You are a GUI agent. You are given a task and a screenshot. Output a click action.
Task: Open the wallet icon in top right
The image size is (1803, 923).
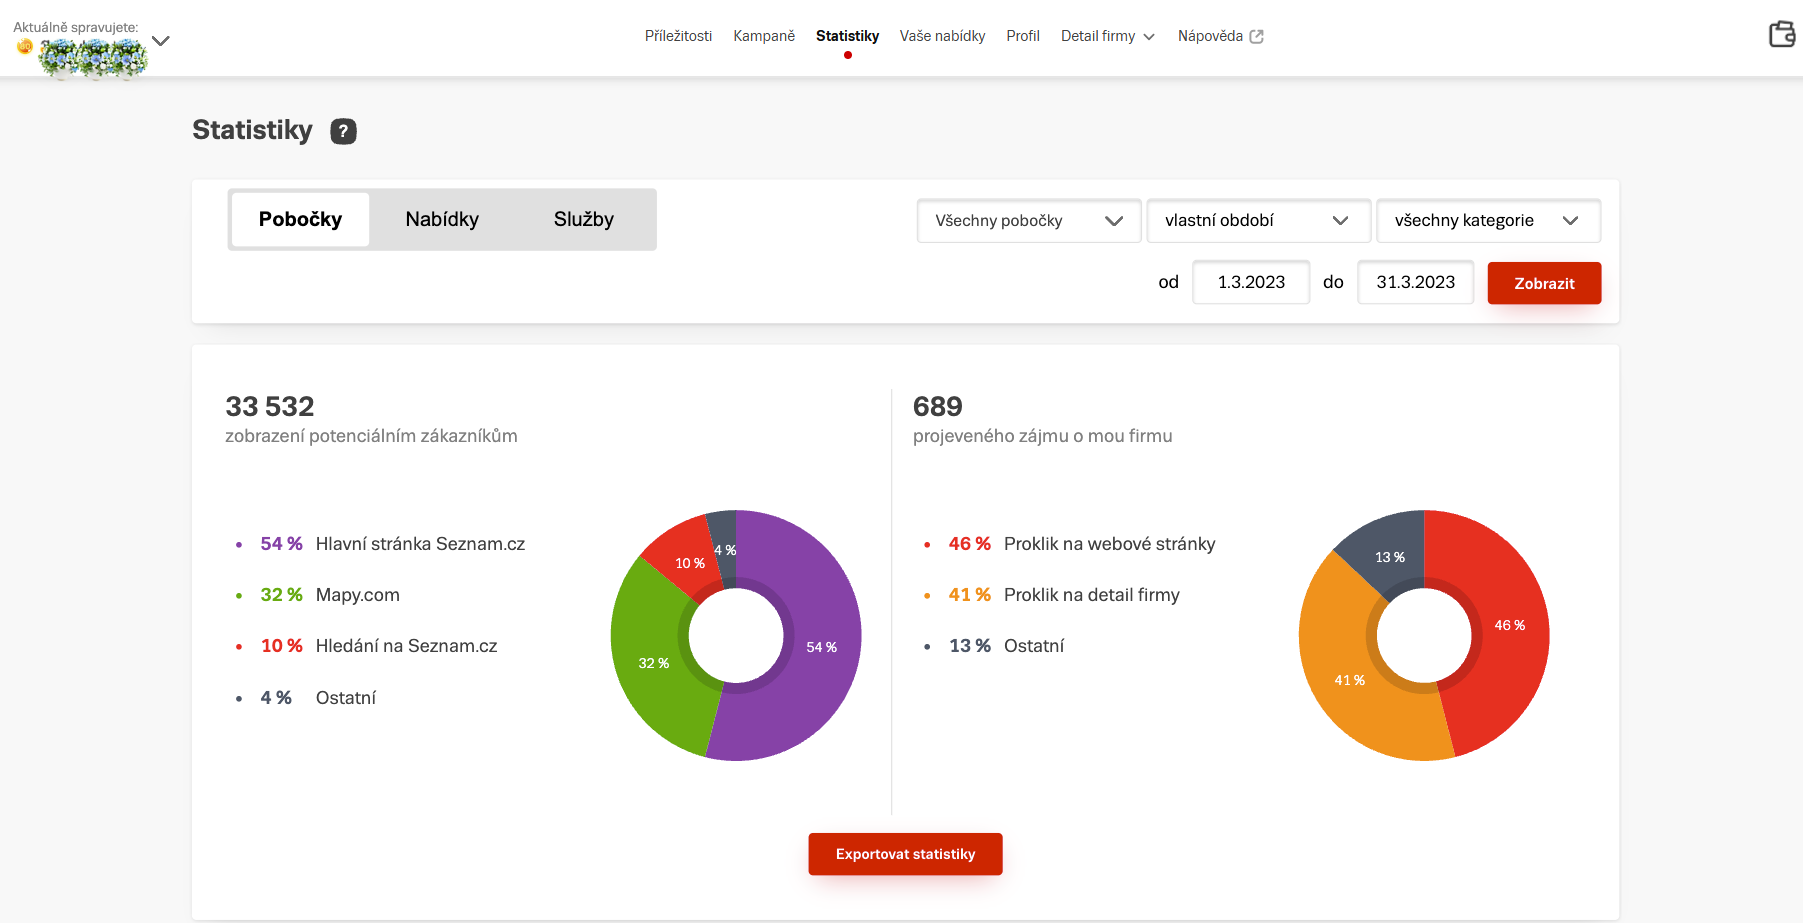pyautogui.click(x=1781, y=35)
